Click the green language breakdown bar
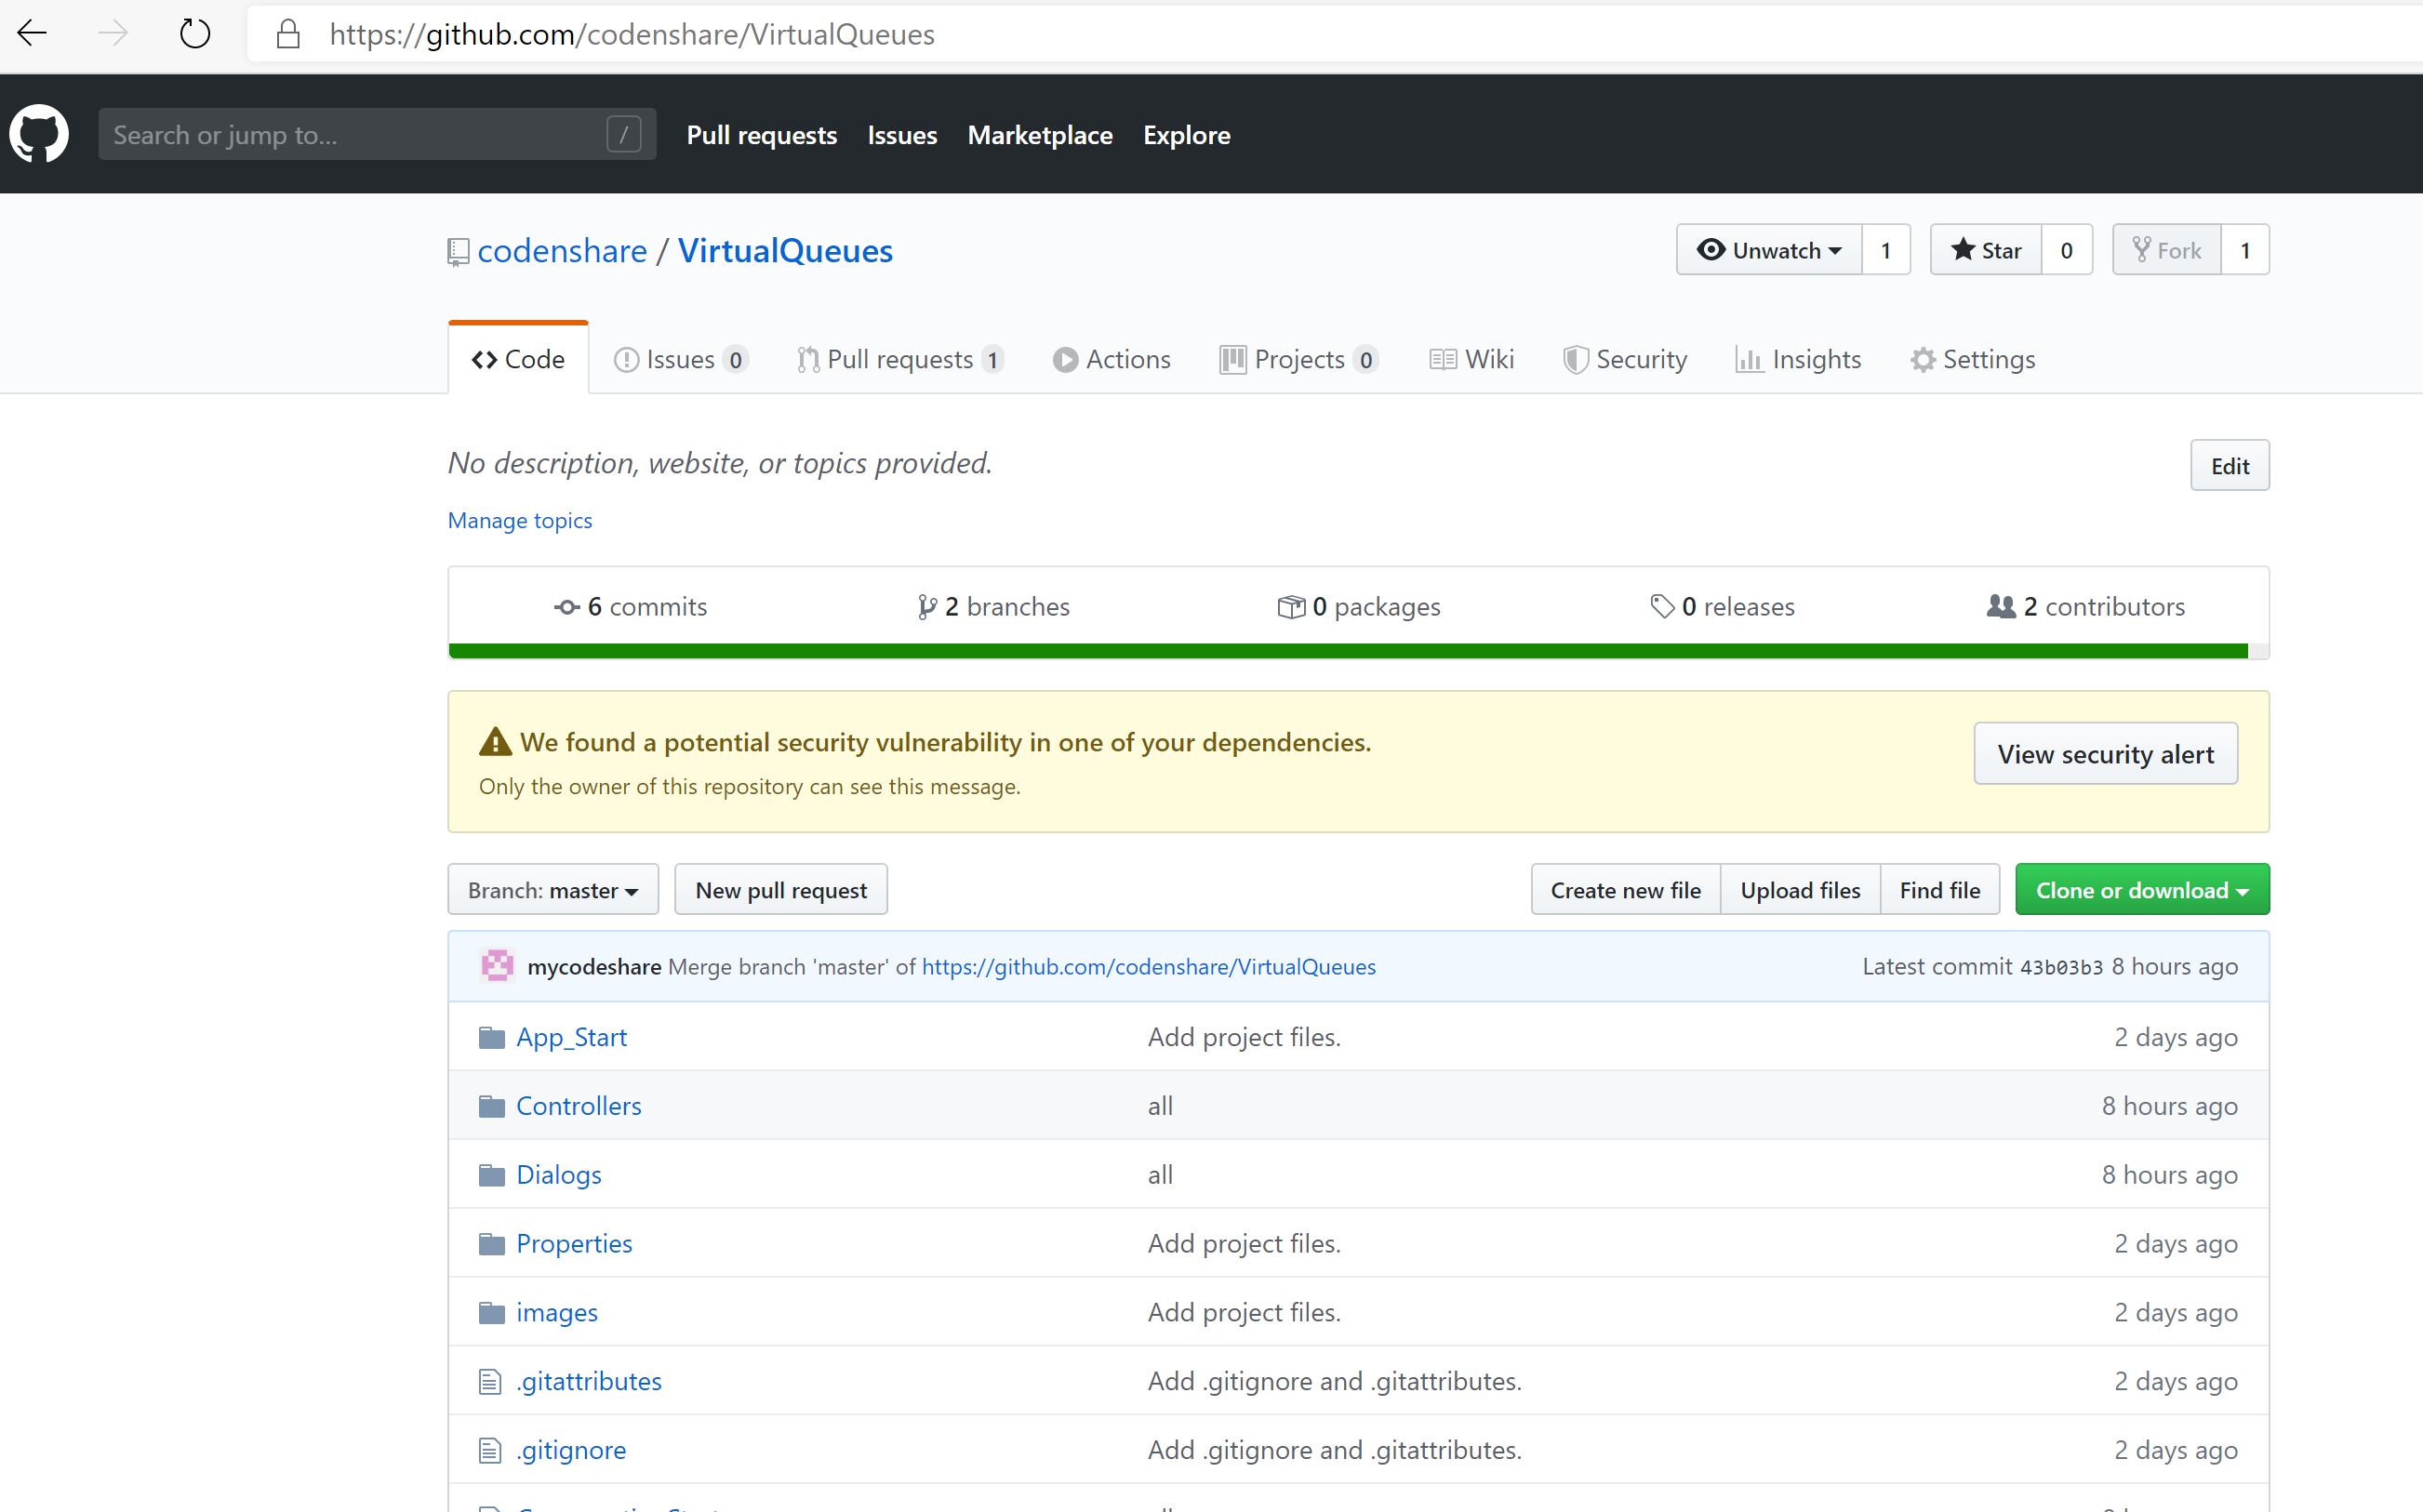This screenshot has height=1512, width=2423. [1347, 651]
